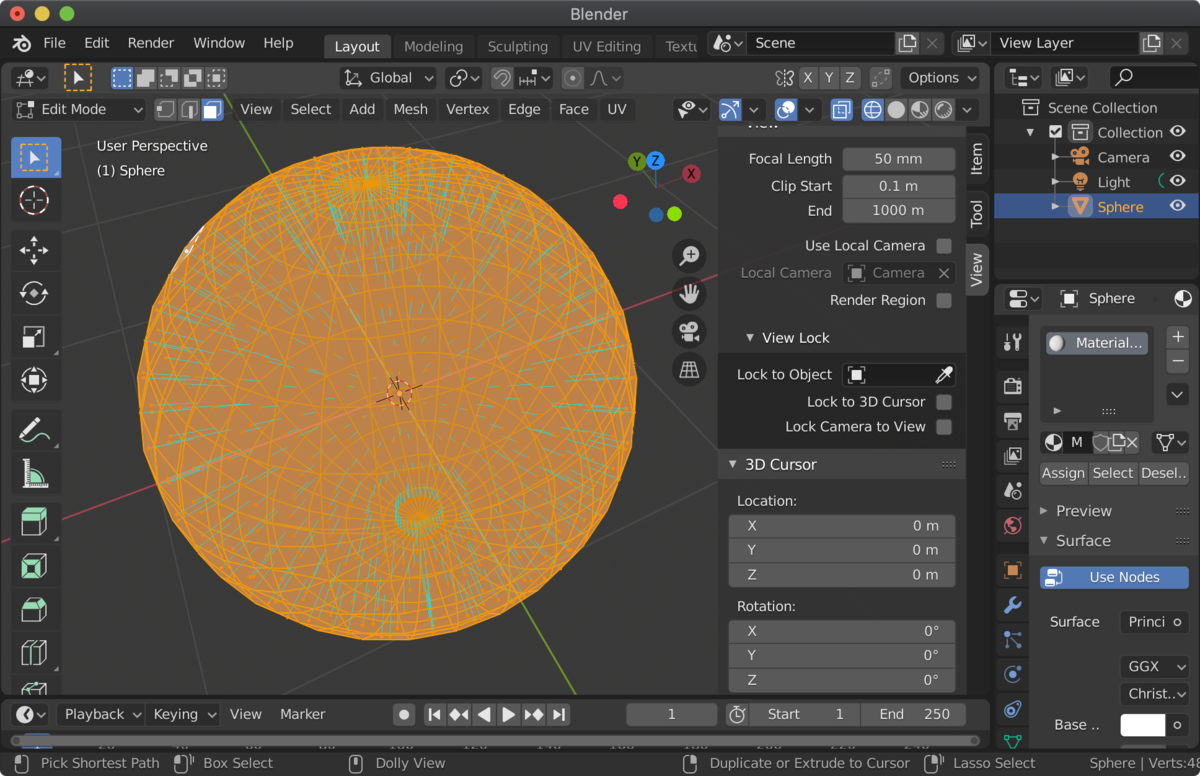
Task: Switch to face select mode
Action: pos(212,109)
